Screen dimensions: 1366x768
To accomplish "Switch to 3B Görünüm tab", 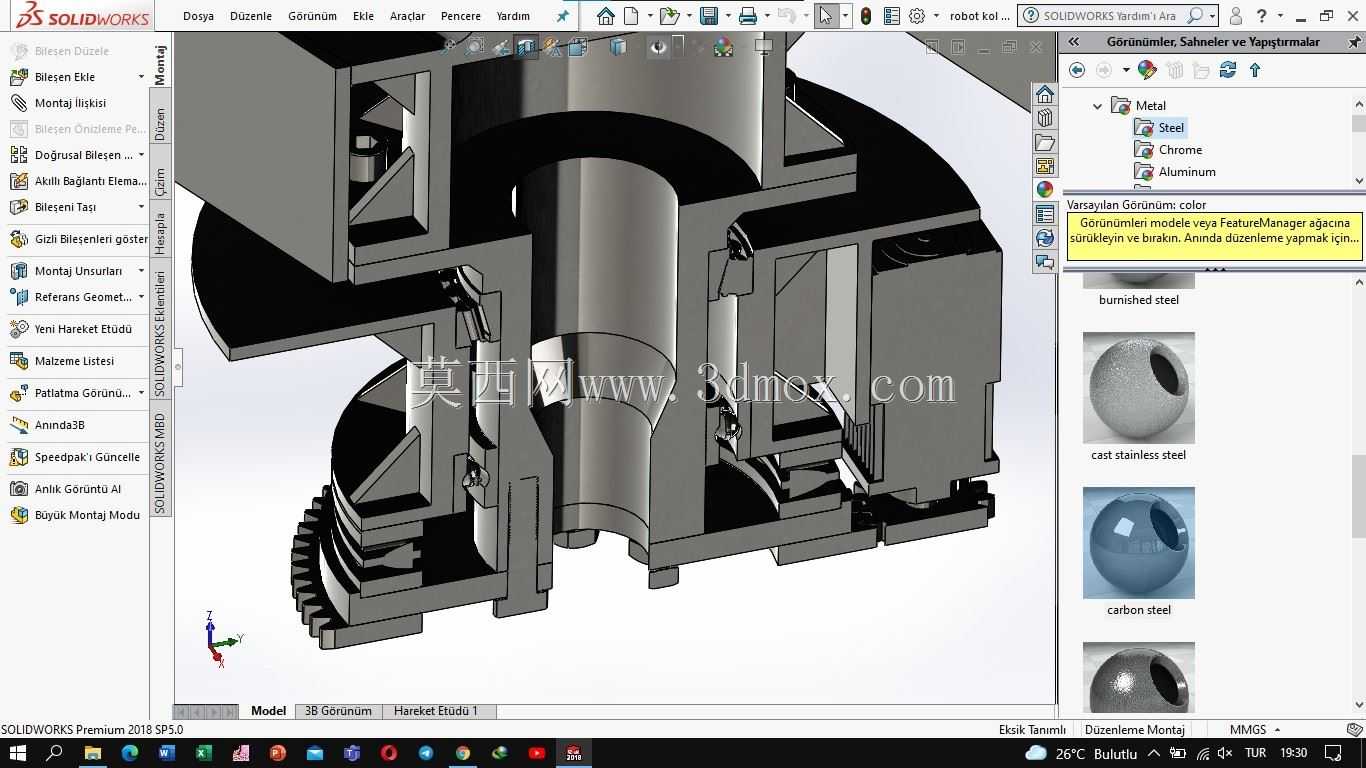I will pos(338,711).
